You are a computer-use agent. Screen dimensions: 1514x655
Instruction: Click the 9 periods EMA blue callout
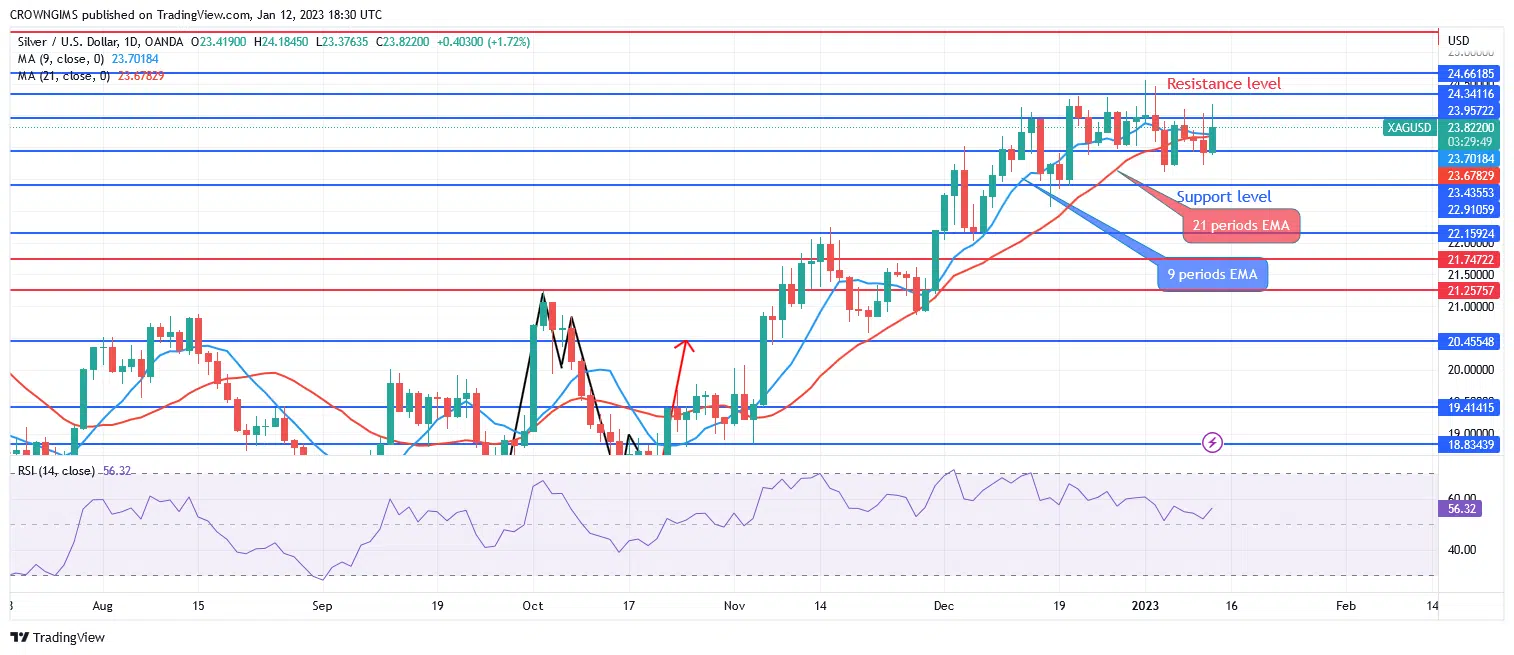(x=1212, y=274)
